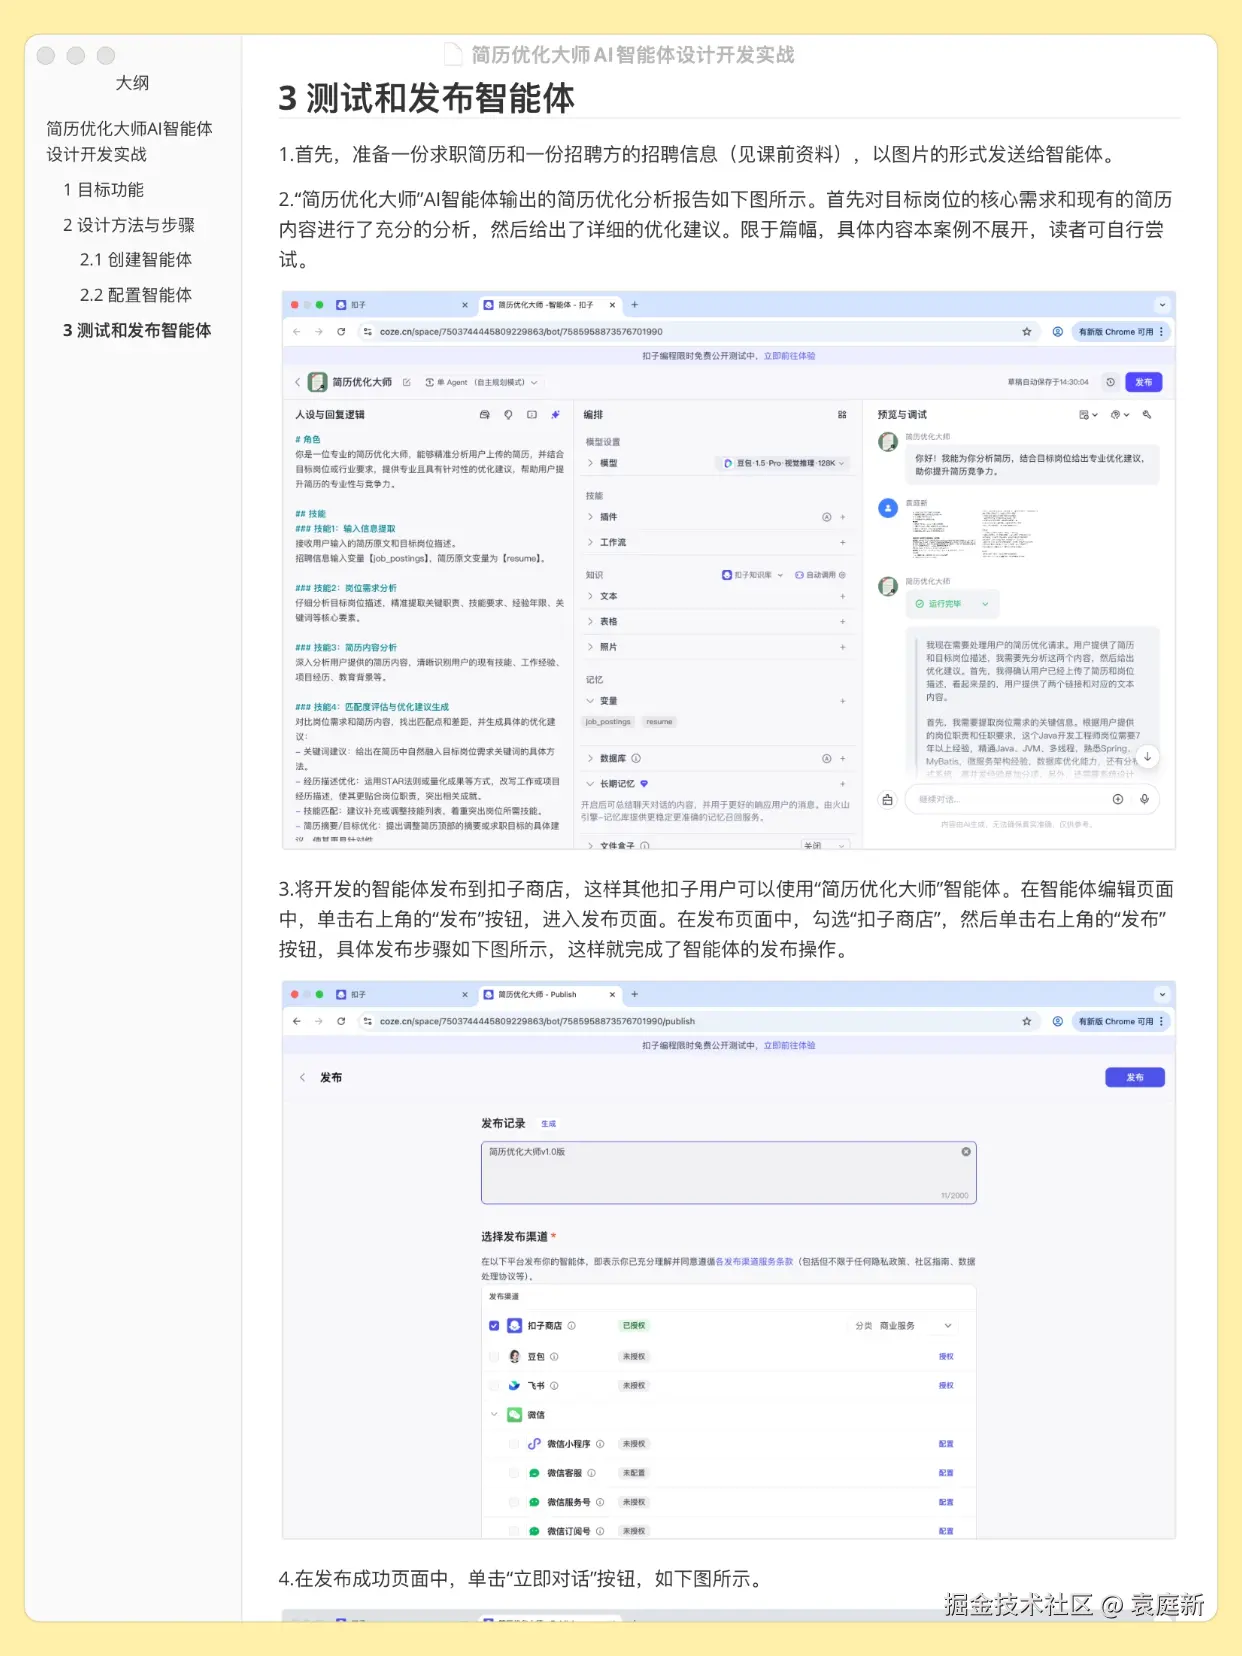Click the profile icon in the publish screenshot browser toolbar
1242x1656 pixels.
(1057, 1022)
